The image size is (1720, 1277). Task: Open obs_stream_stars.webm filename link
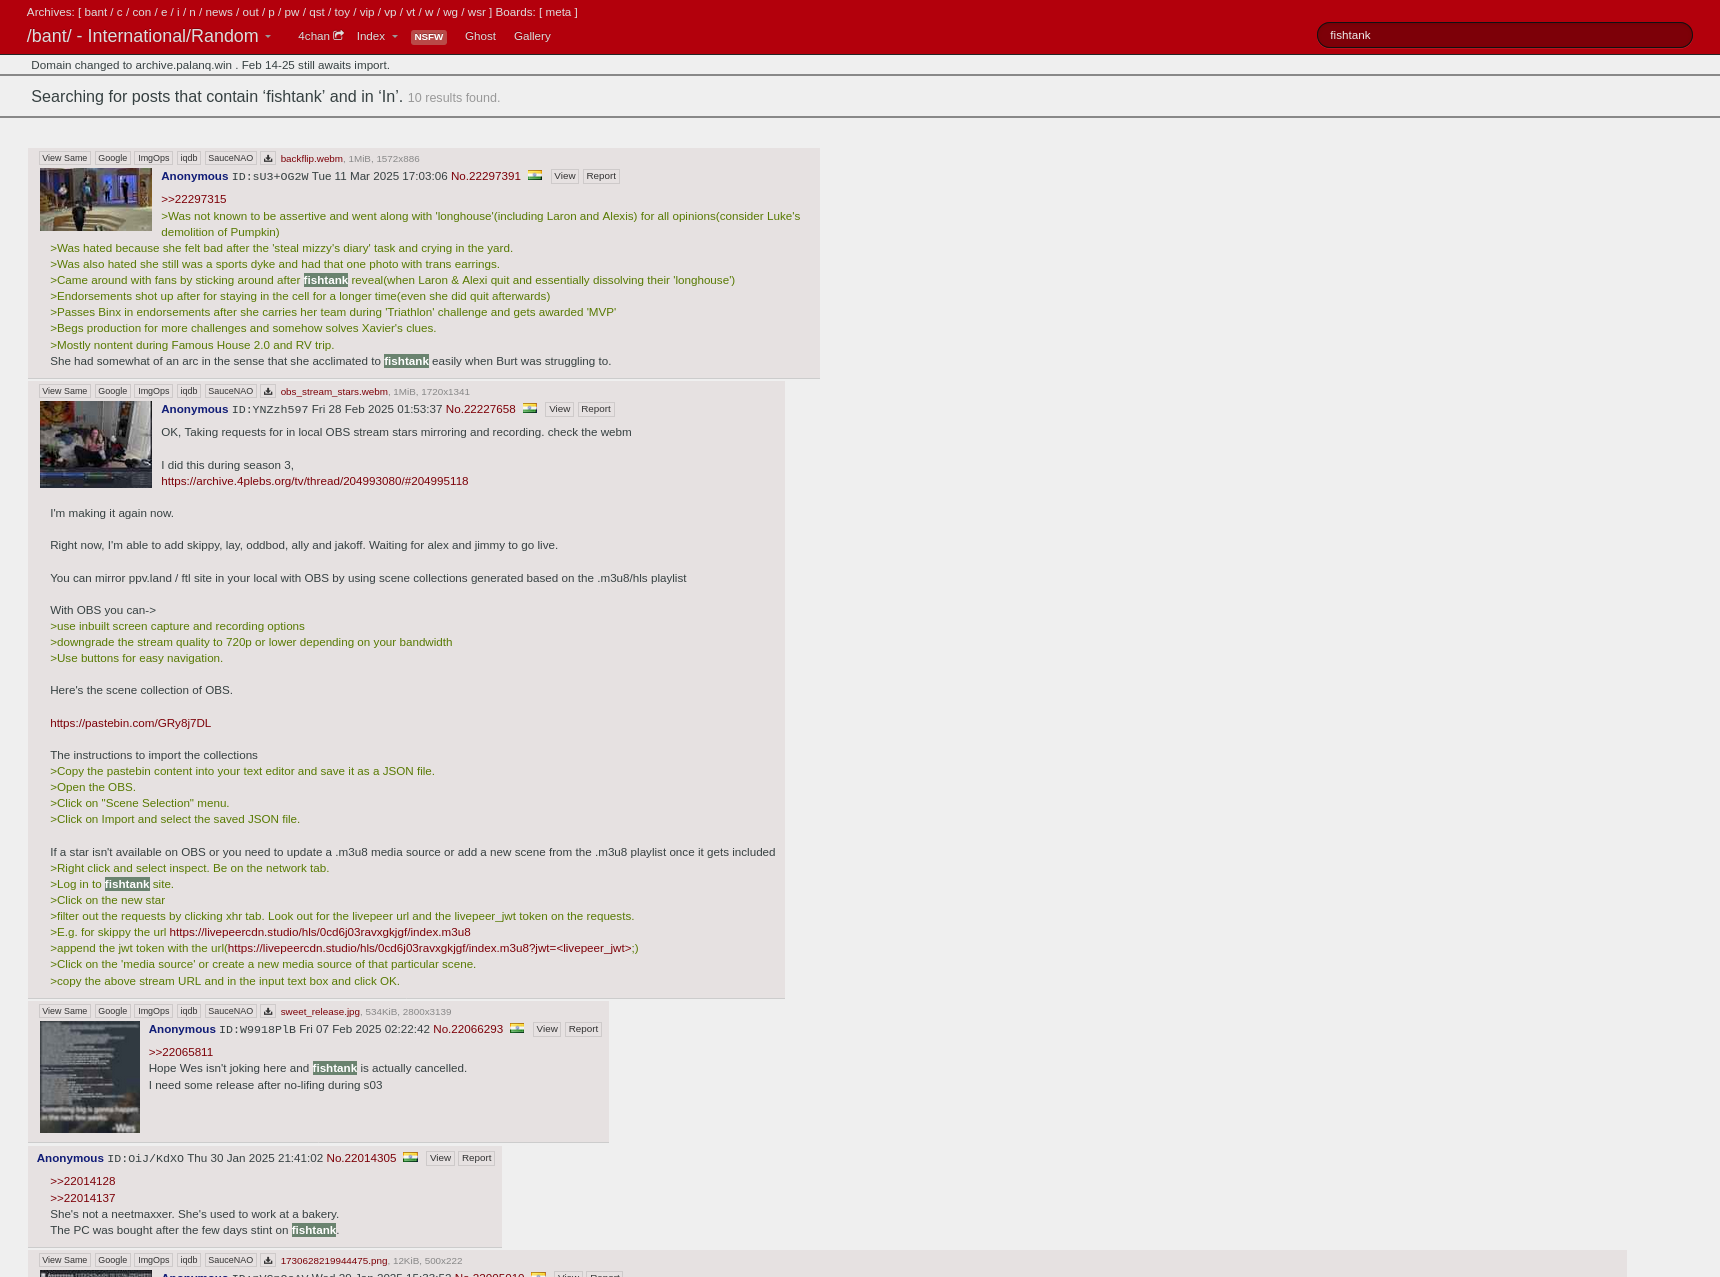(334, 392)
